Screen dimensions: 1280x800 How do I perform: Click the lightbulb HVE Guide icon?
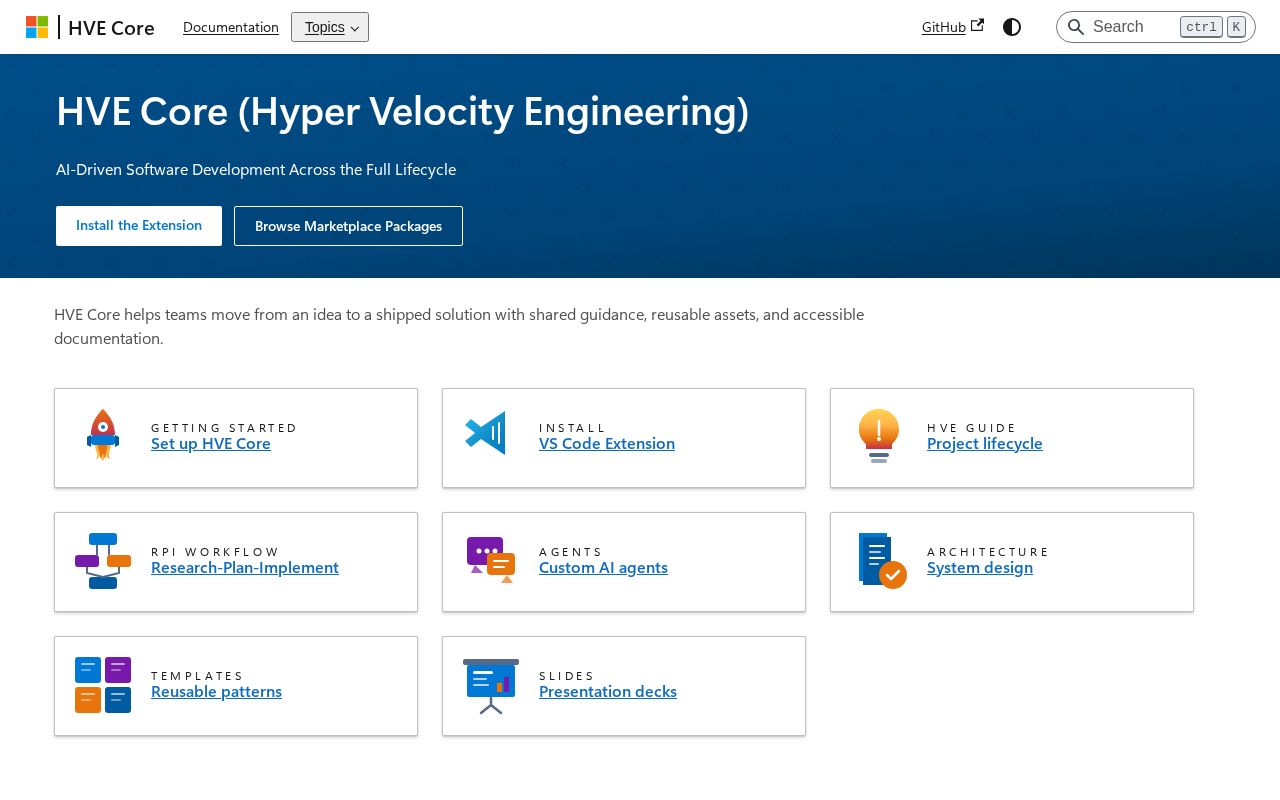[x=879, y=436]
